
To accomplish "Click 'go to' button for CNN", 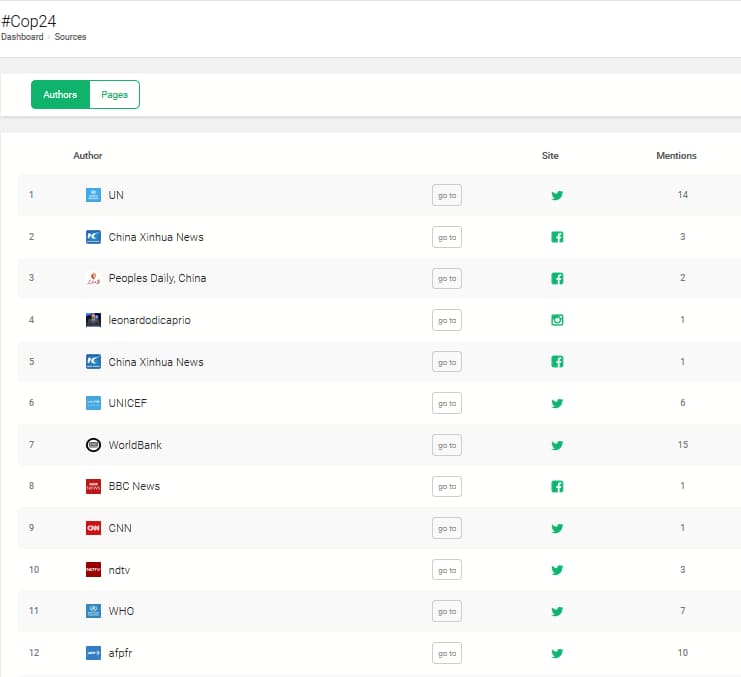I will click(447, 528).
